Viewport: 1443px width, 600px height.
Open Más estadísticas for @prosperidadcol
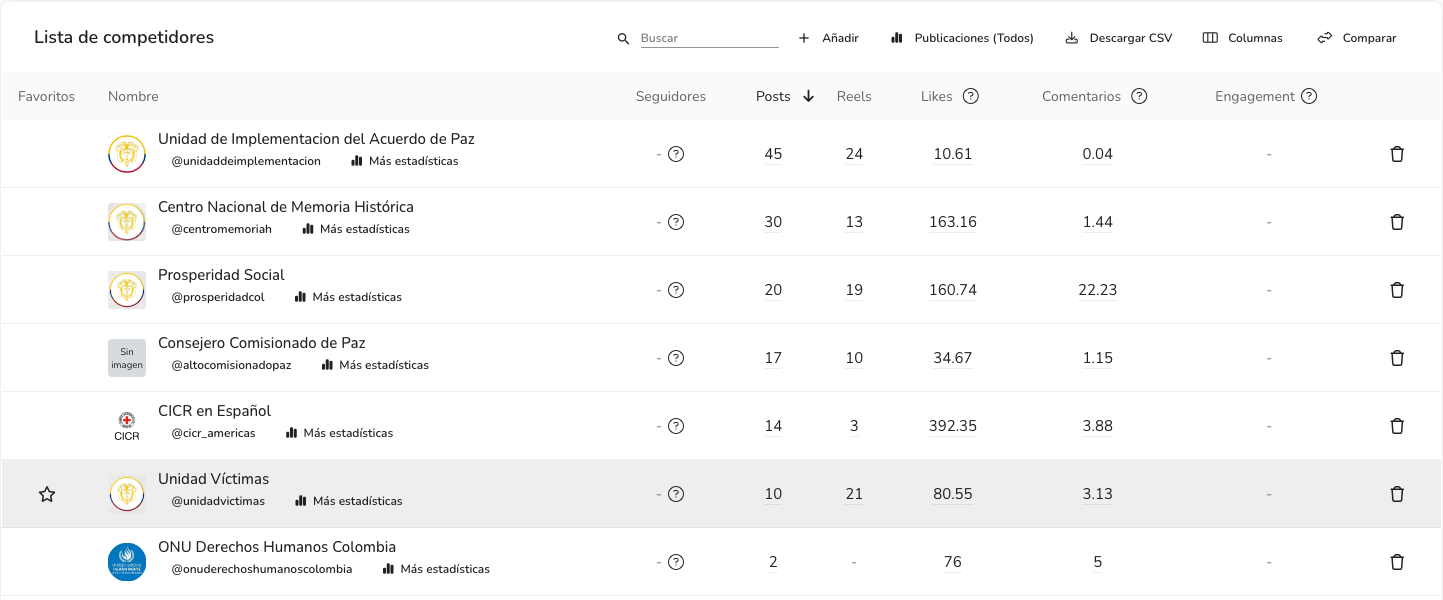point(348,297)
